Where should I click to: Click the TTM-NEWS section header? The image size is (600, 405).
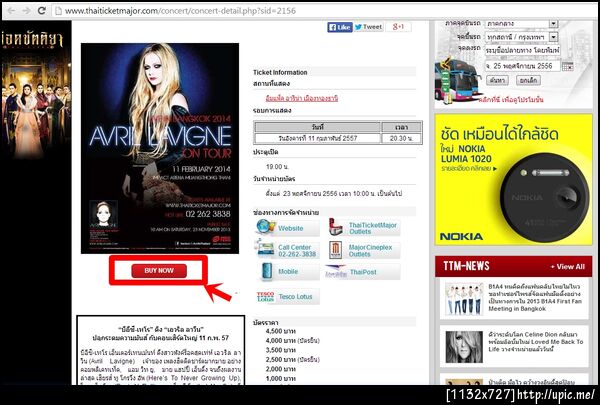pyautogui.click(x=514, y=266)
